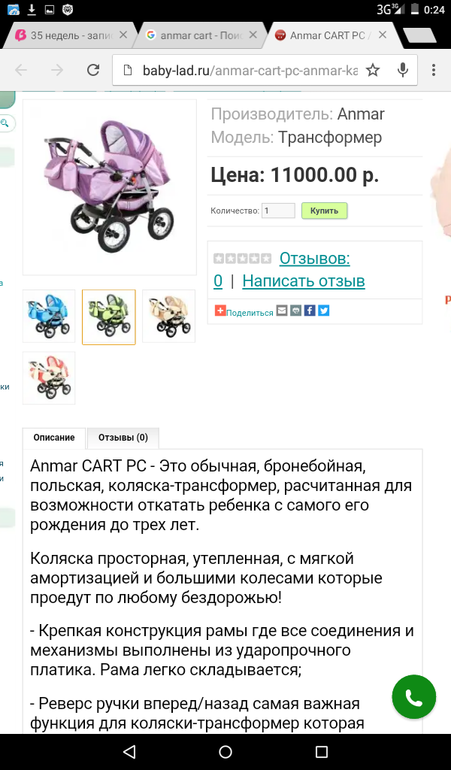Select the blue stroller thumbnail
451x770 pixels.
click(x=49, y=316)
